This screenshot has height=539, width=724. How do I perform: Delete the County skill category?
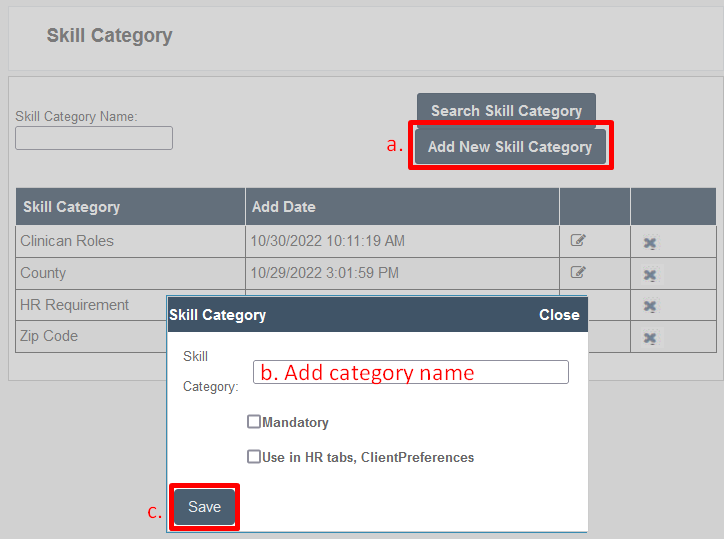[x=650, y=275]
